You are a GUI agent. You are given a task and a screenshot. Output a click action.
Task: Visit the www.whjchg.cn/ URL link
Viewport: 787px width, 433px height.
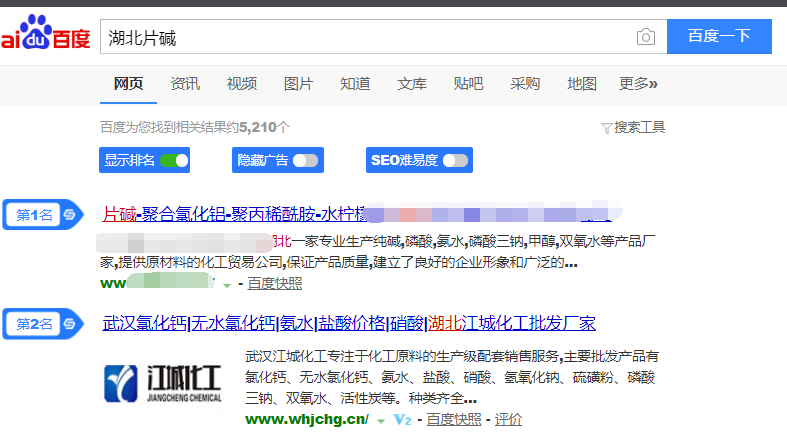pyautogui.click(x=307, y=419)
